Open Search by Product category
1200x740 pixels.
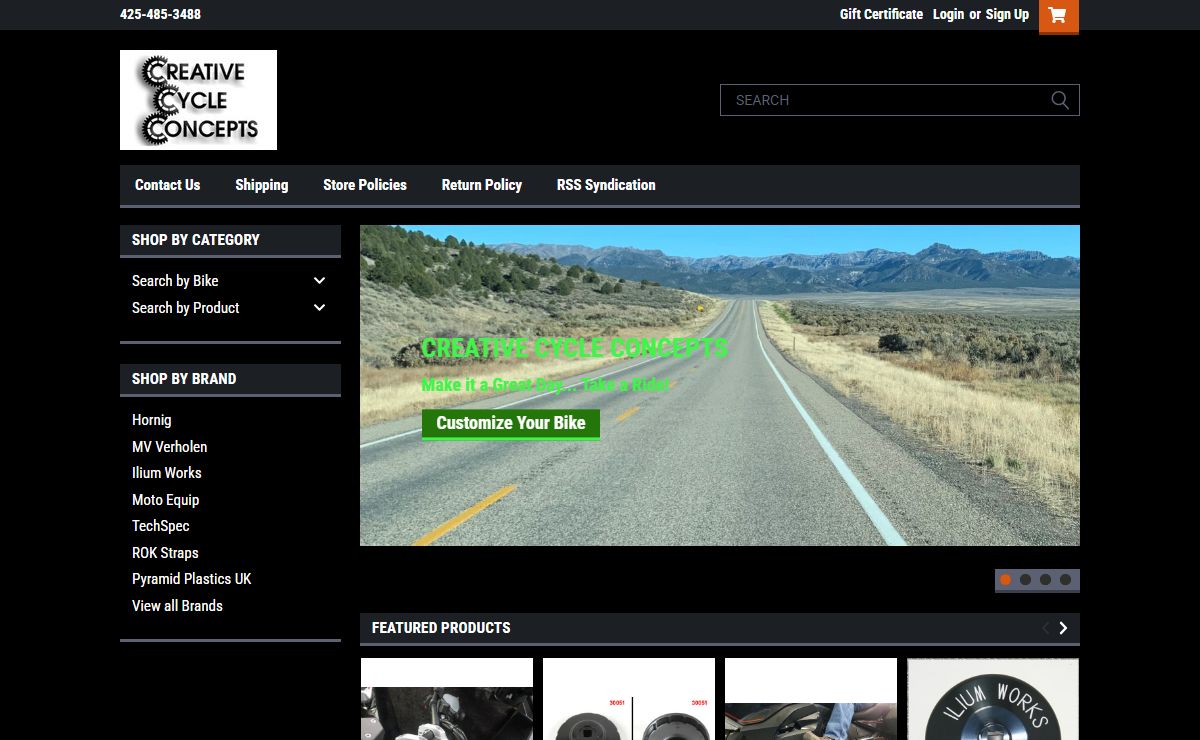pyautogui.click(x=186, y=308)
